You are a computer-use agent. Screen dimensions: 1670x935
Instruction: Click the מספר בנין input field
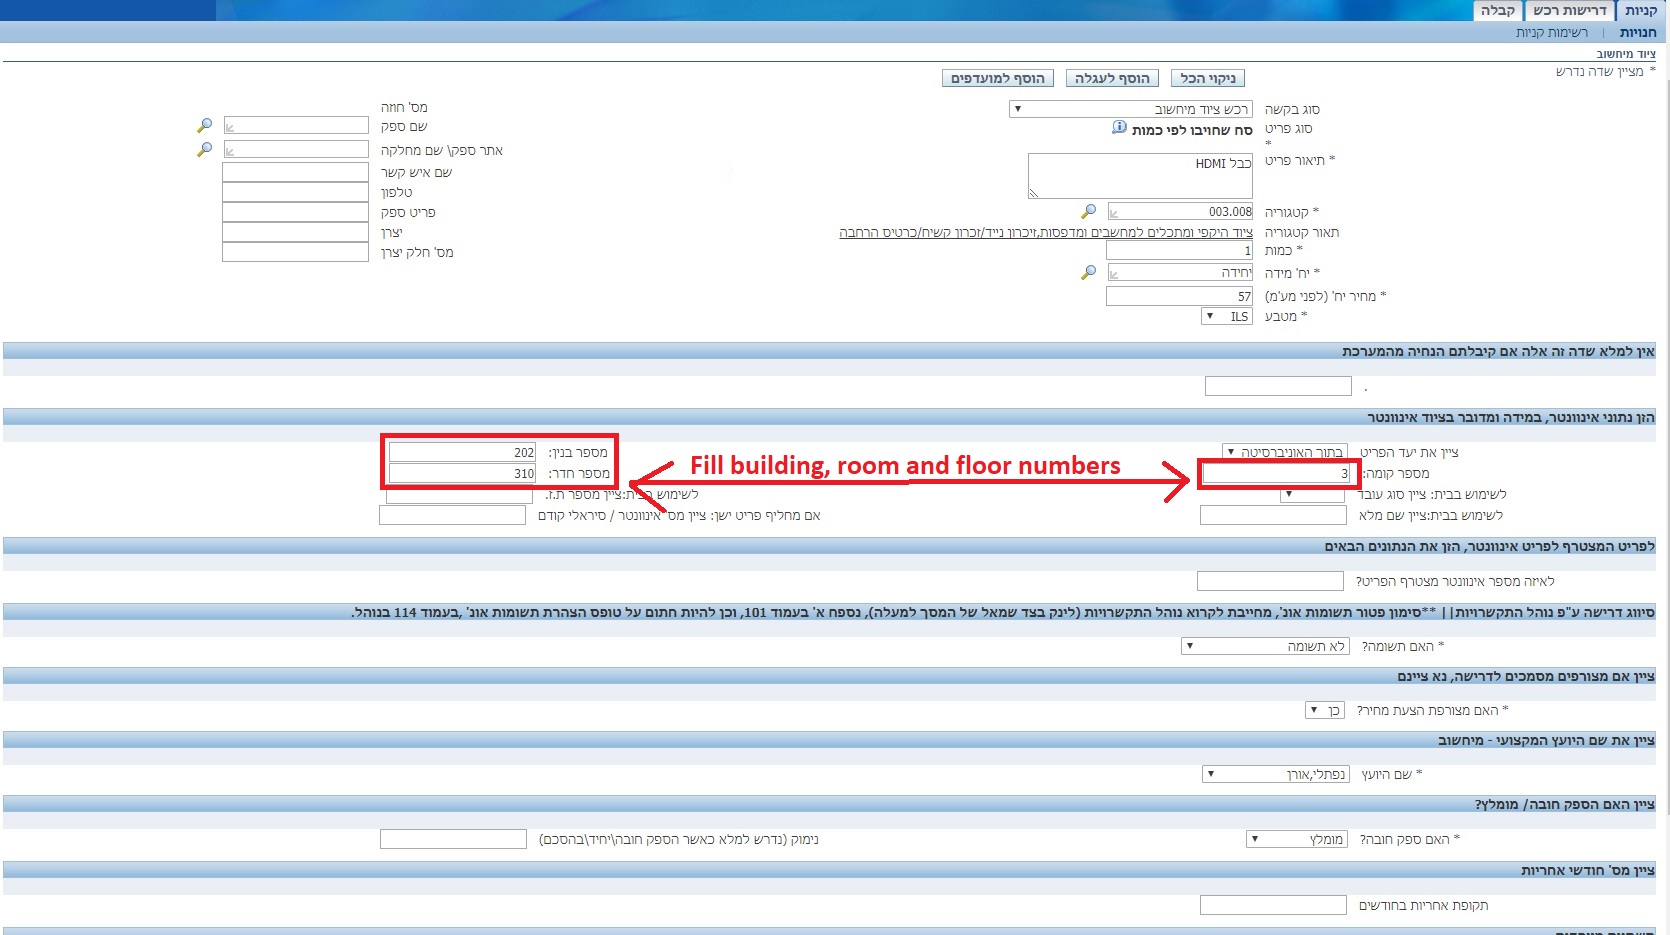point(462,452)
